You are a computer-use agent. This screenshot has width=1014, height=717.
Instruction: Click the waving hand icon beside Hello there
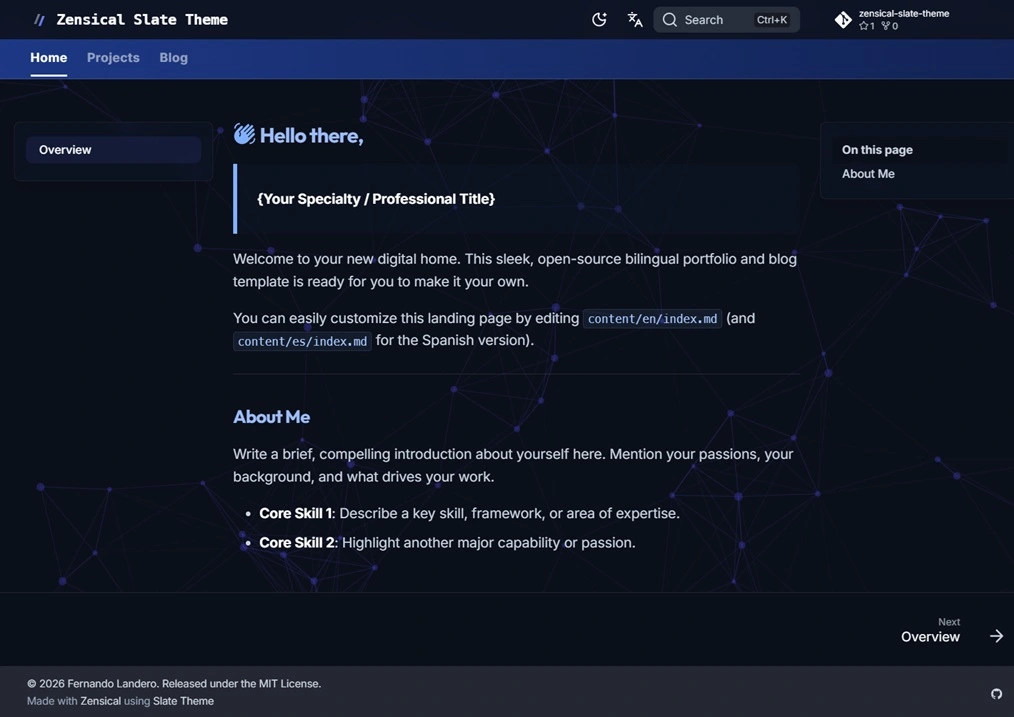(244, 134)
